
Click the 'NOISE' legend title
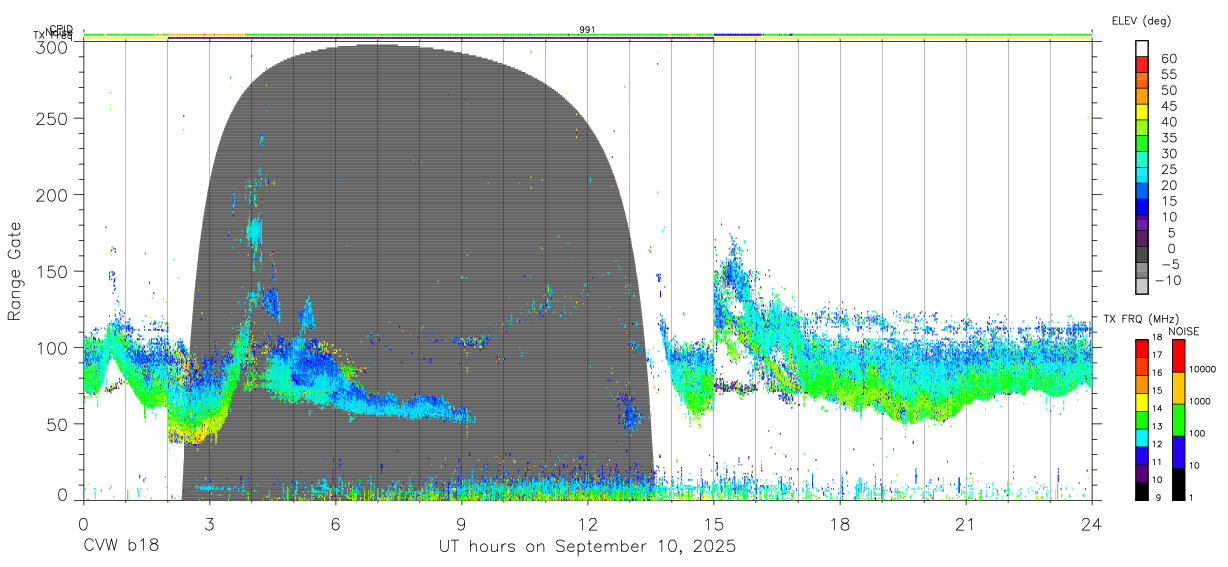pos(1183,331)
